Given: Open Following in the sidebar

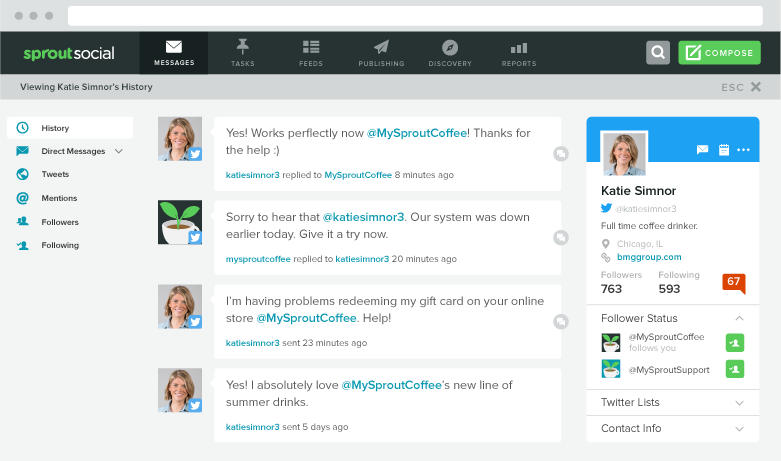Looking at the screenshot, I should [x=60, y=245].
